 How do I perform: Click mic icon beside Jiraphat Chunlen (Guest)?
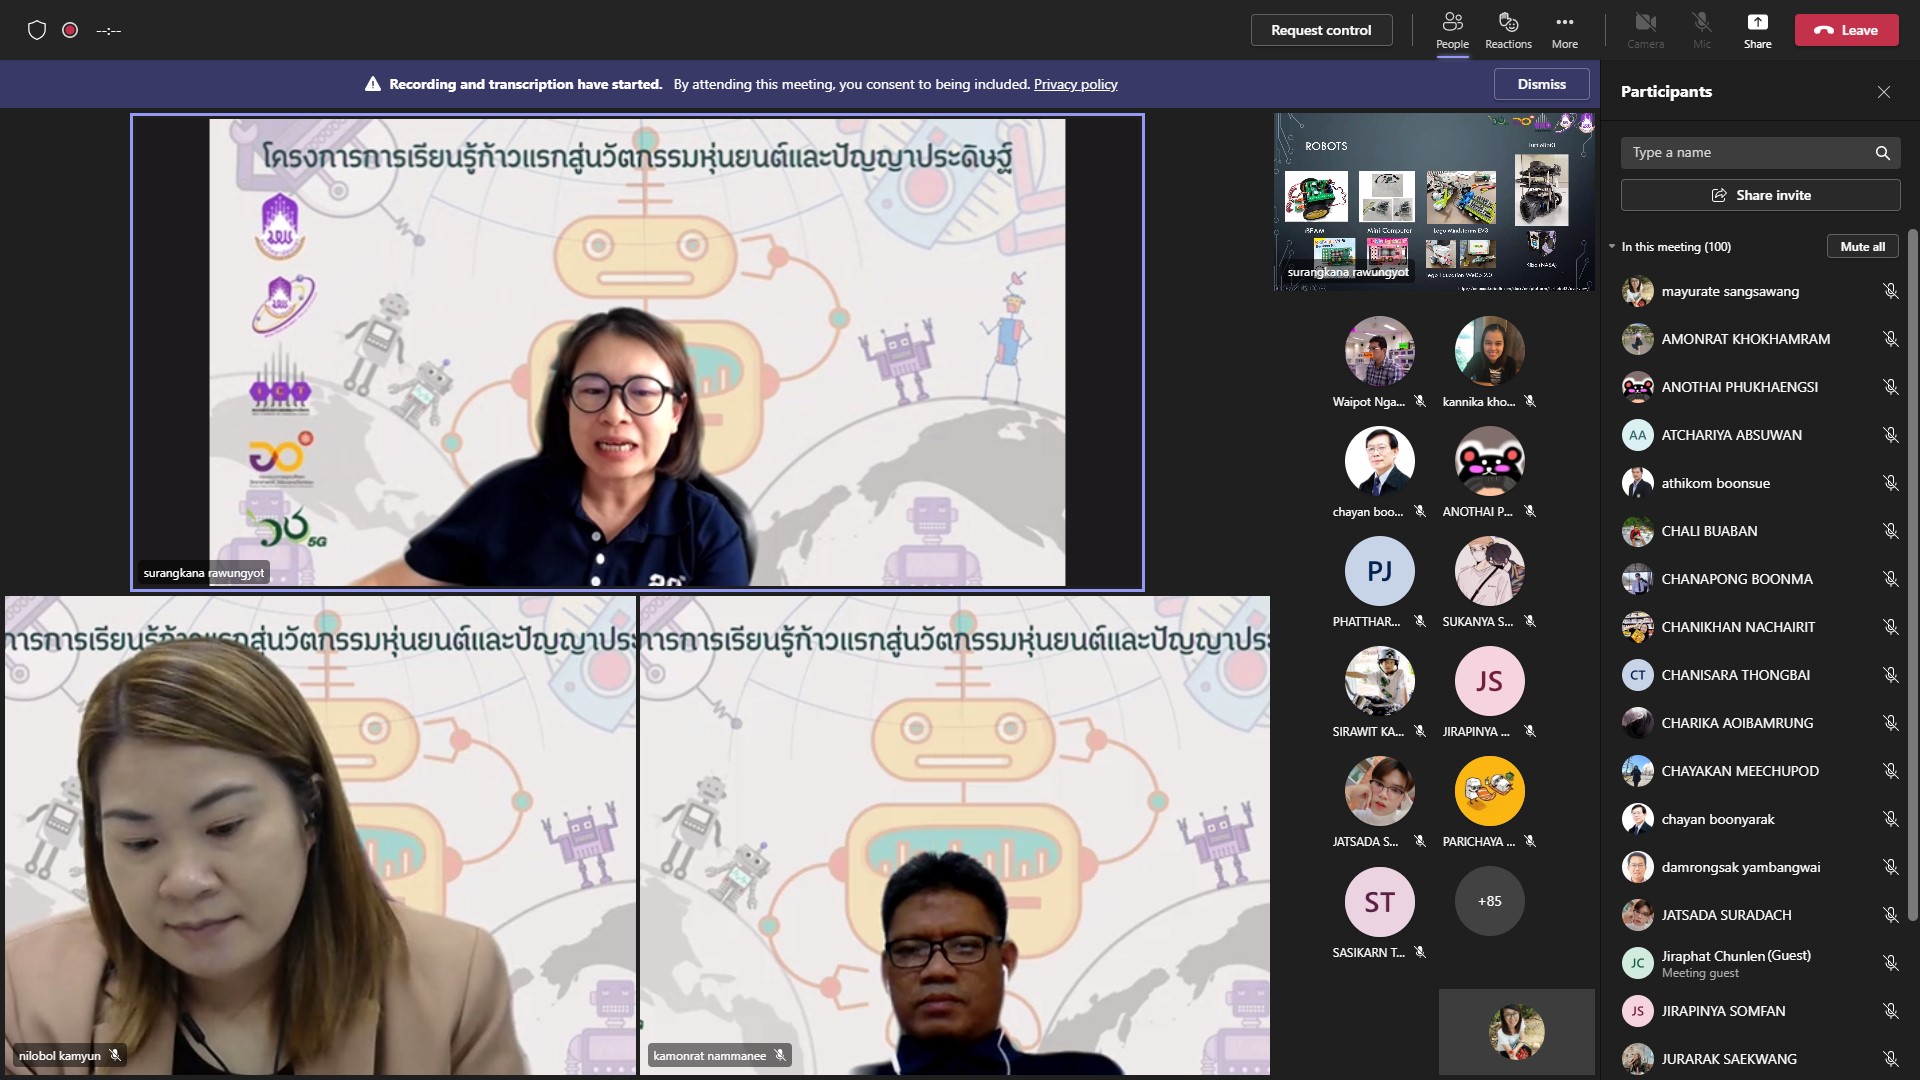coord(1890,963)
